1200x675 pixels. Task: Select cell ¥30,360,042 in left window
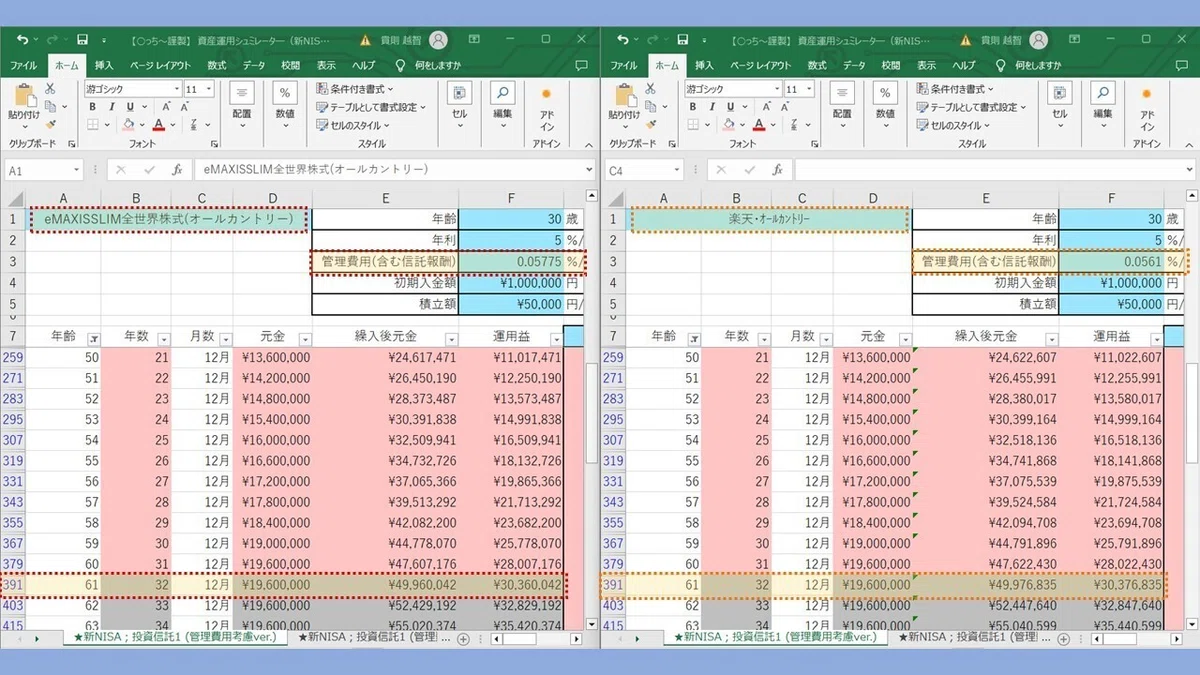click(x=511, y=585)
